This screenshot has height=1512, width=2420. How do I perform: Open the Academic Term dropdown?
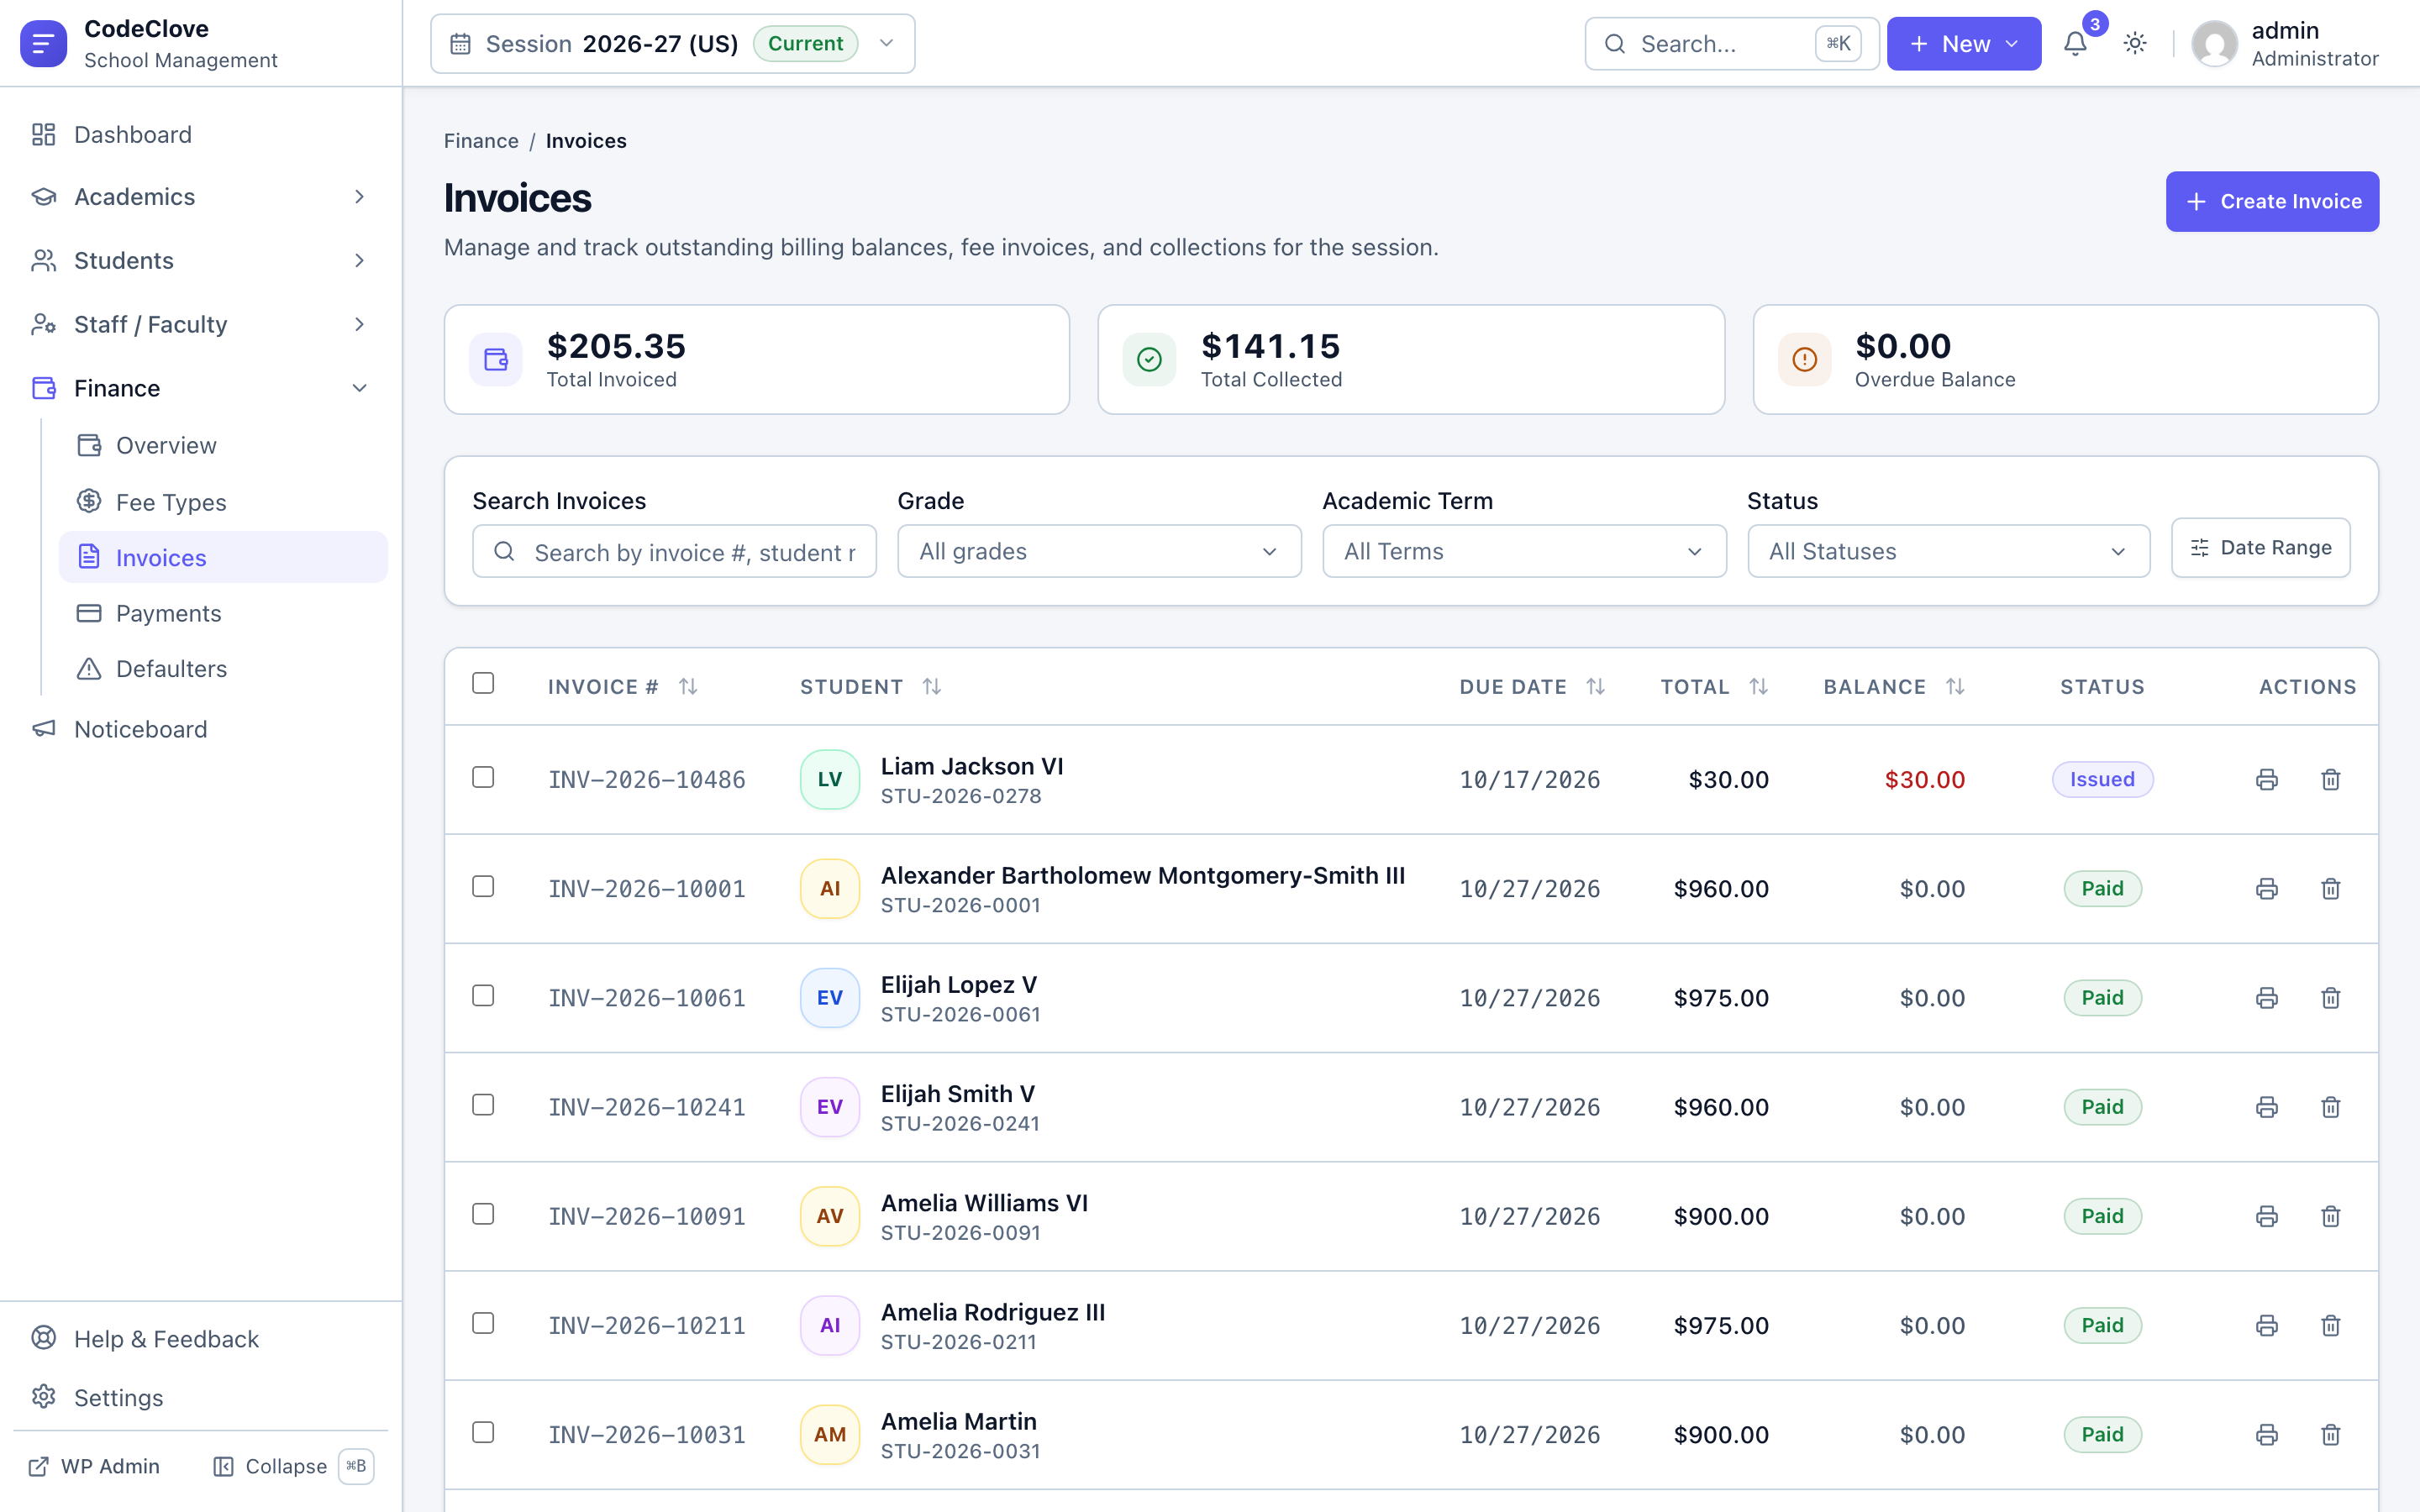(x=1524, y=551)
